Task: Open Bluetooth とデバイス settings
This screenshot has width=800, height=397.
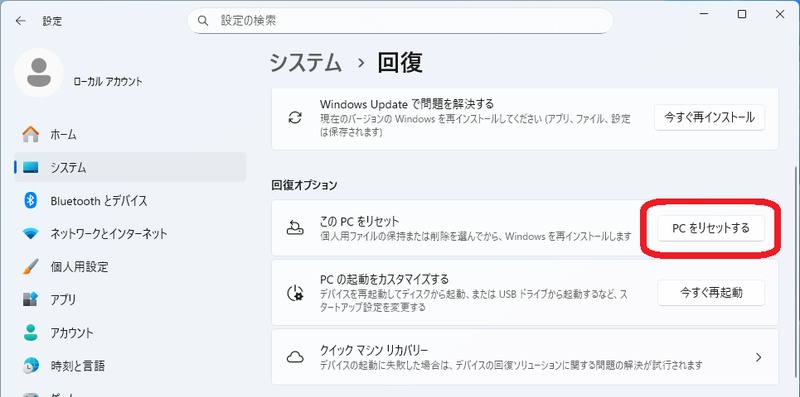Action: click(x=130, y=201)
